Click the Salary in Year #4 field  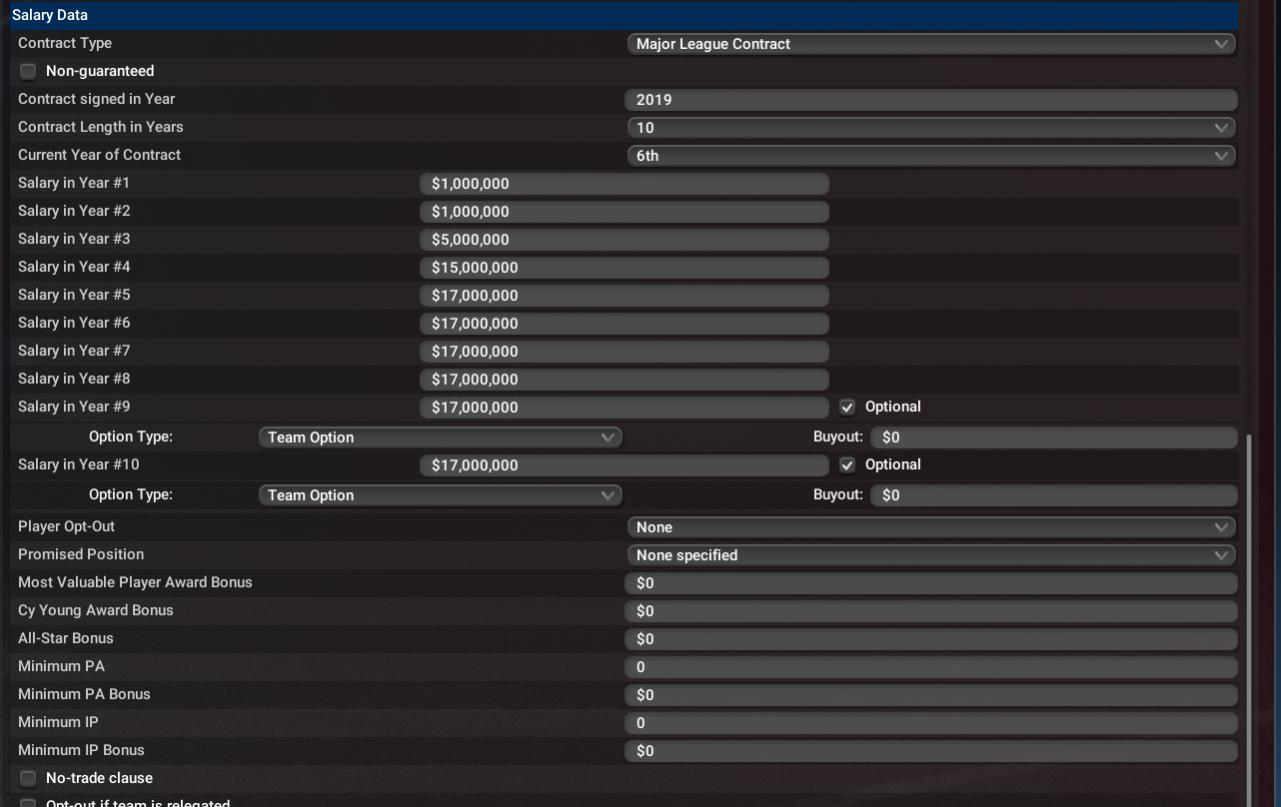point(624,268)
